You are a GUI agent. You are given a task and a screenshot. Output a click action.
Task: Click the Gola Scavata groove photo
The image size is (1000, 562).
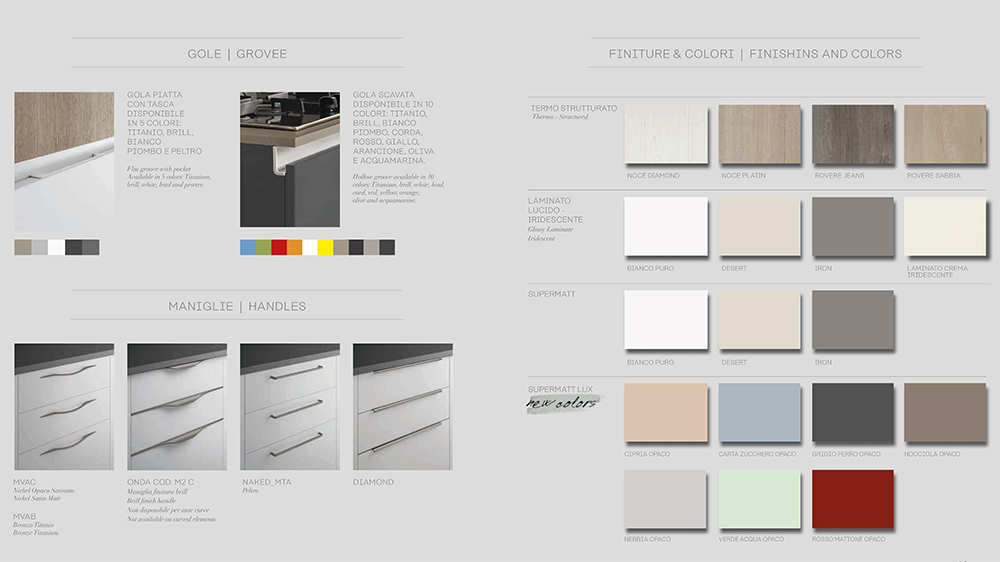pyautogui.click(x=290, y=160)
